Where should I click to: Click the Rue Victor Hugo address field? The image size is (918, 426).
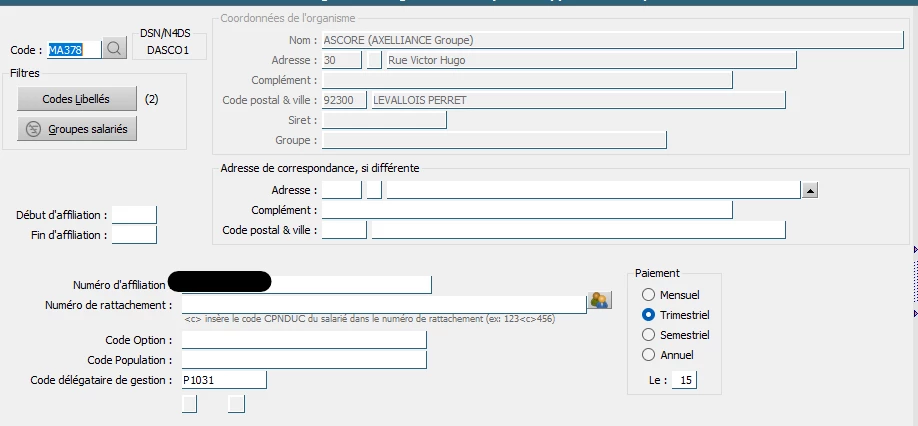click(591, 60)
